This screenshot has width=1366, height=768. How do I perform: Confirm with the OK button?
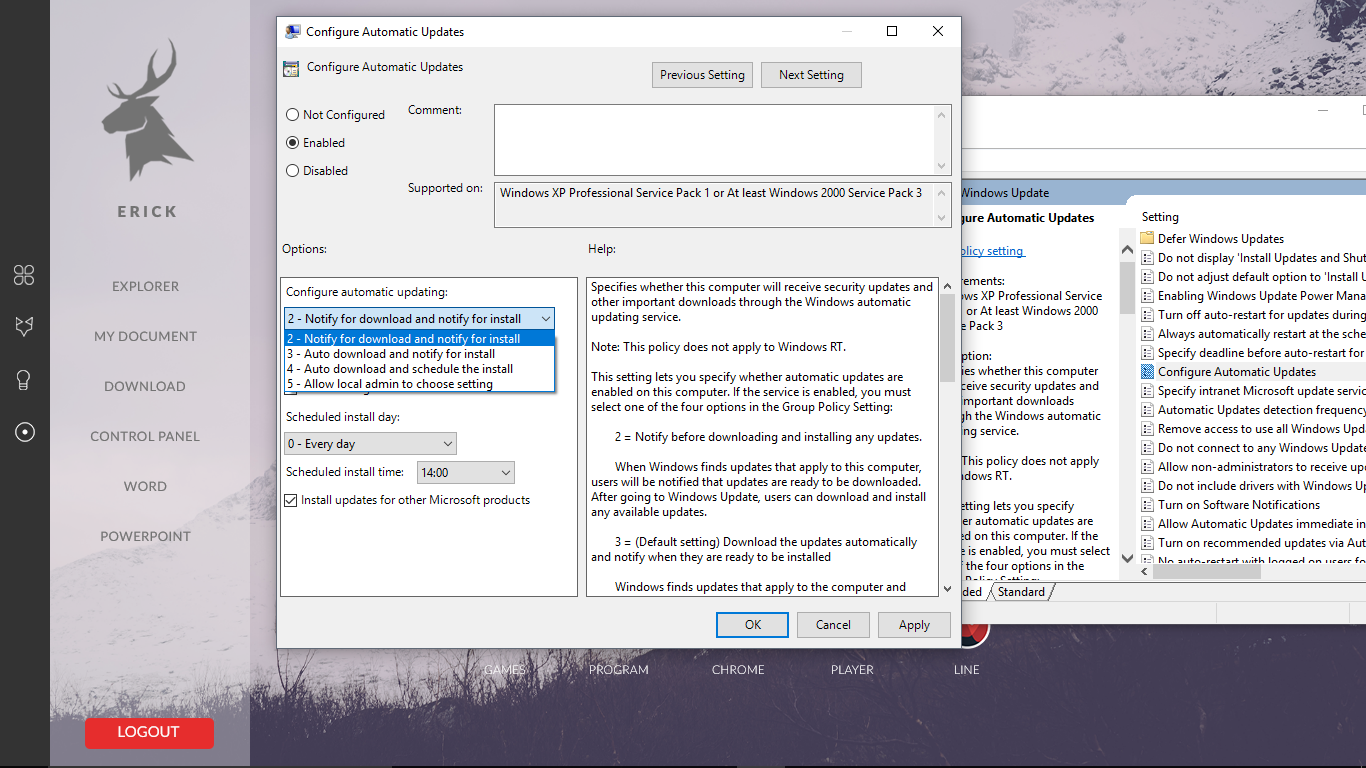(753, 625)
